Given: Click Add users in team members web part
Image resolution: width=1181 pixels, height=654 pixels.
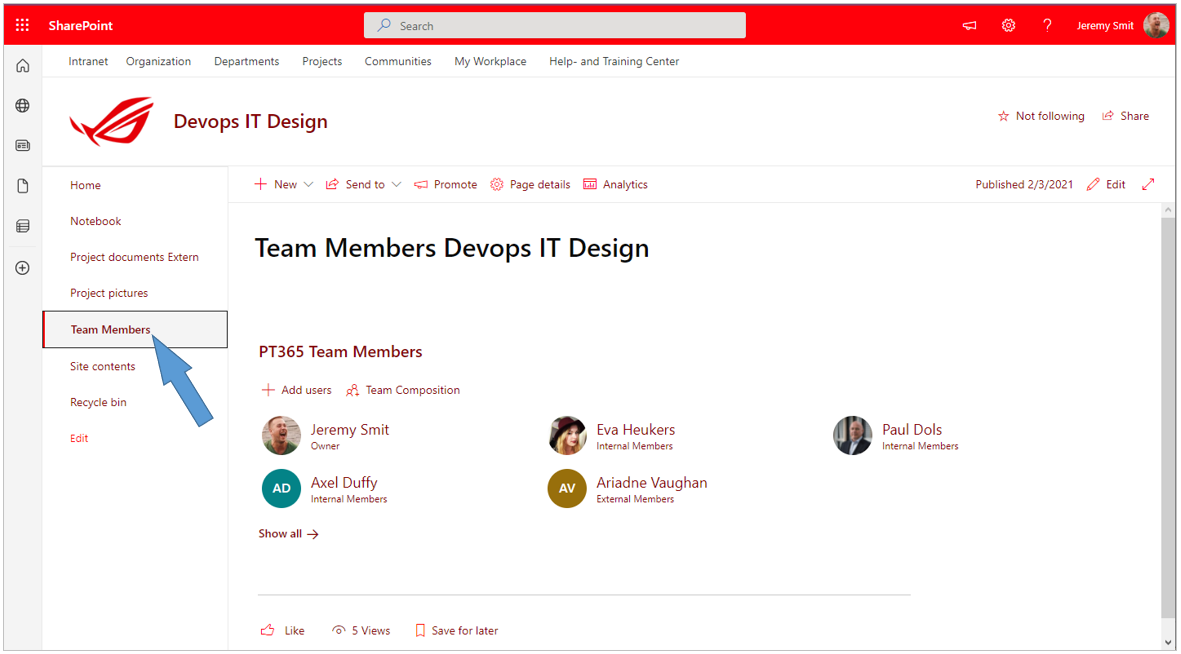Looking at the screenshot, I should click(296, 390).
